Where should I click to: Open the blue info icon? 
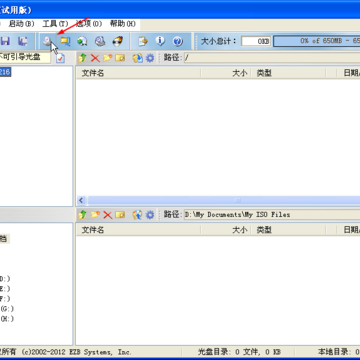pos(160,41)
